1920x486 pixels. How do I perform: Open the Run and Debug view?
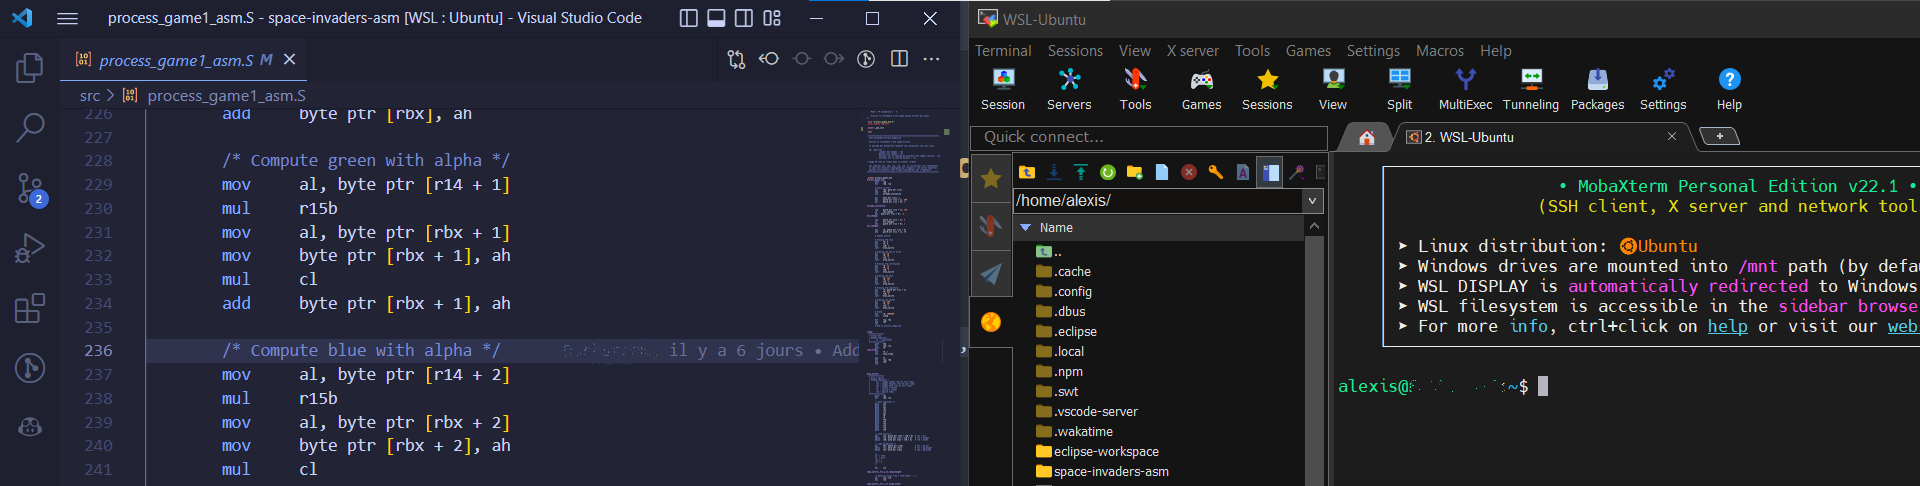[x=30, y=248]
